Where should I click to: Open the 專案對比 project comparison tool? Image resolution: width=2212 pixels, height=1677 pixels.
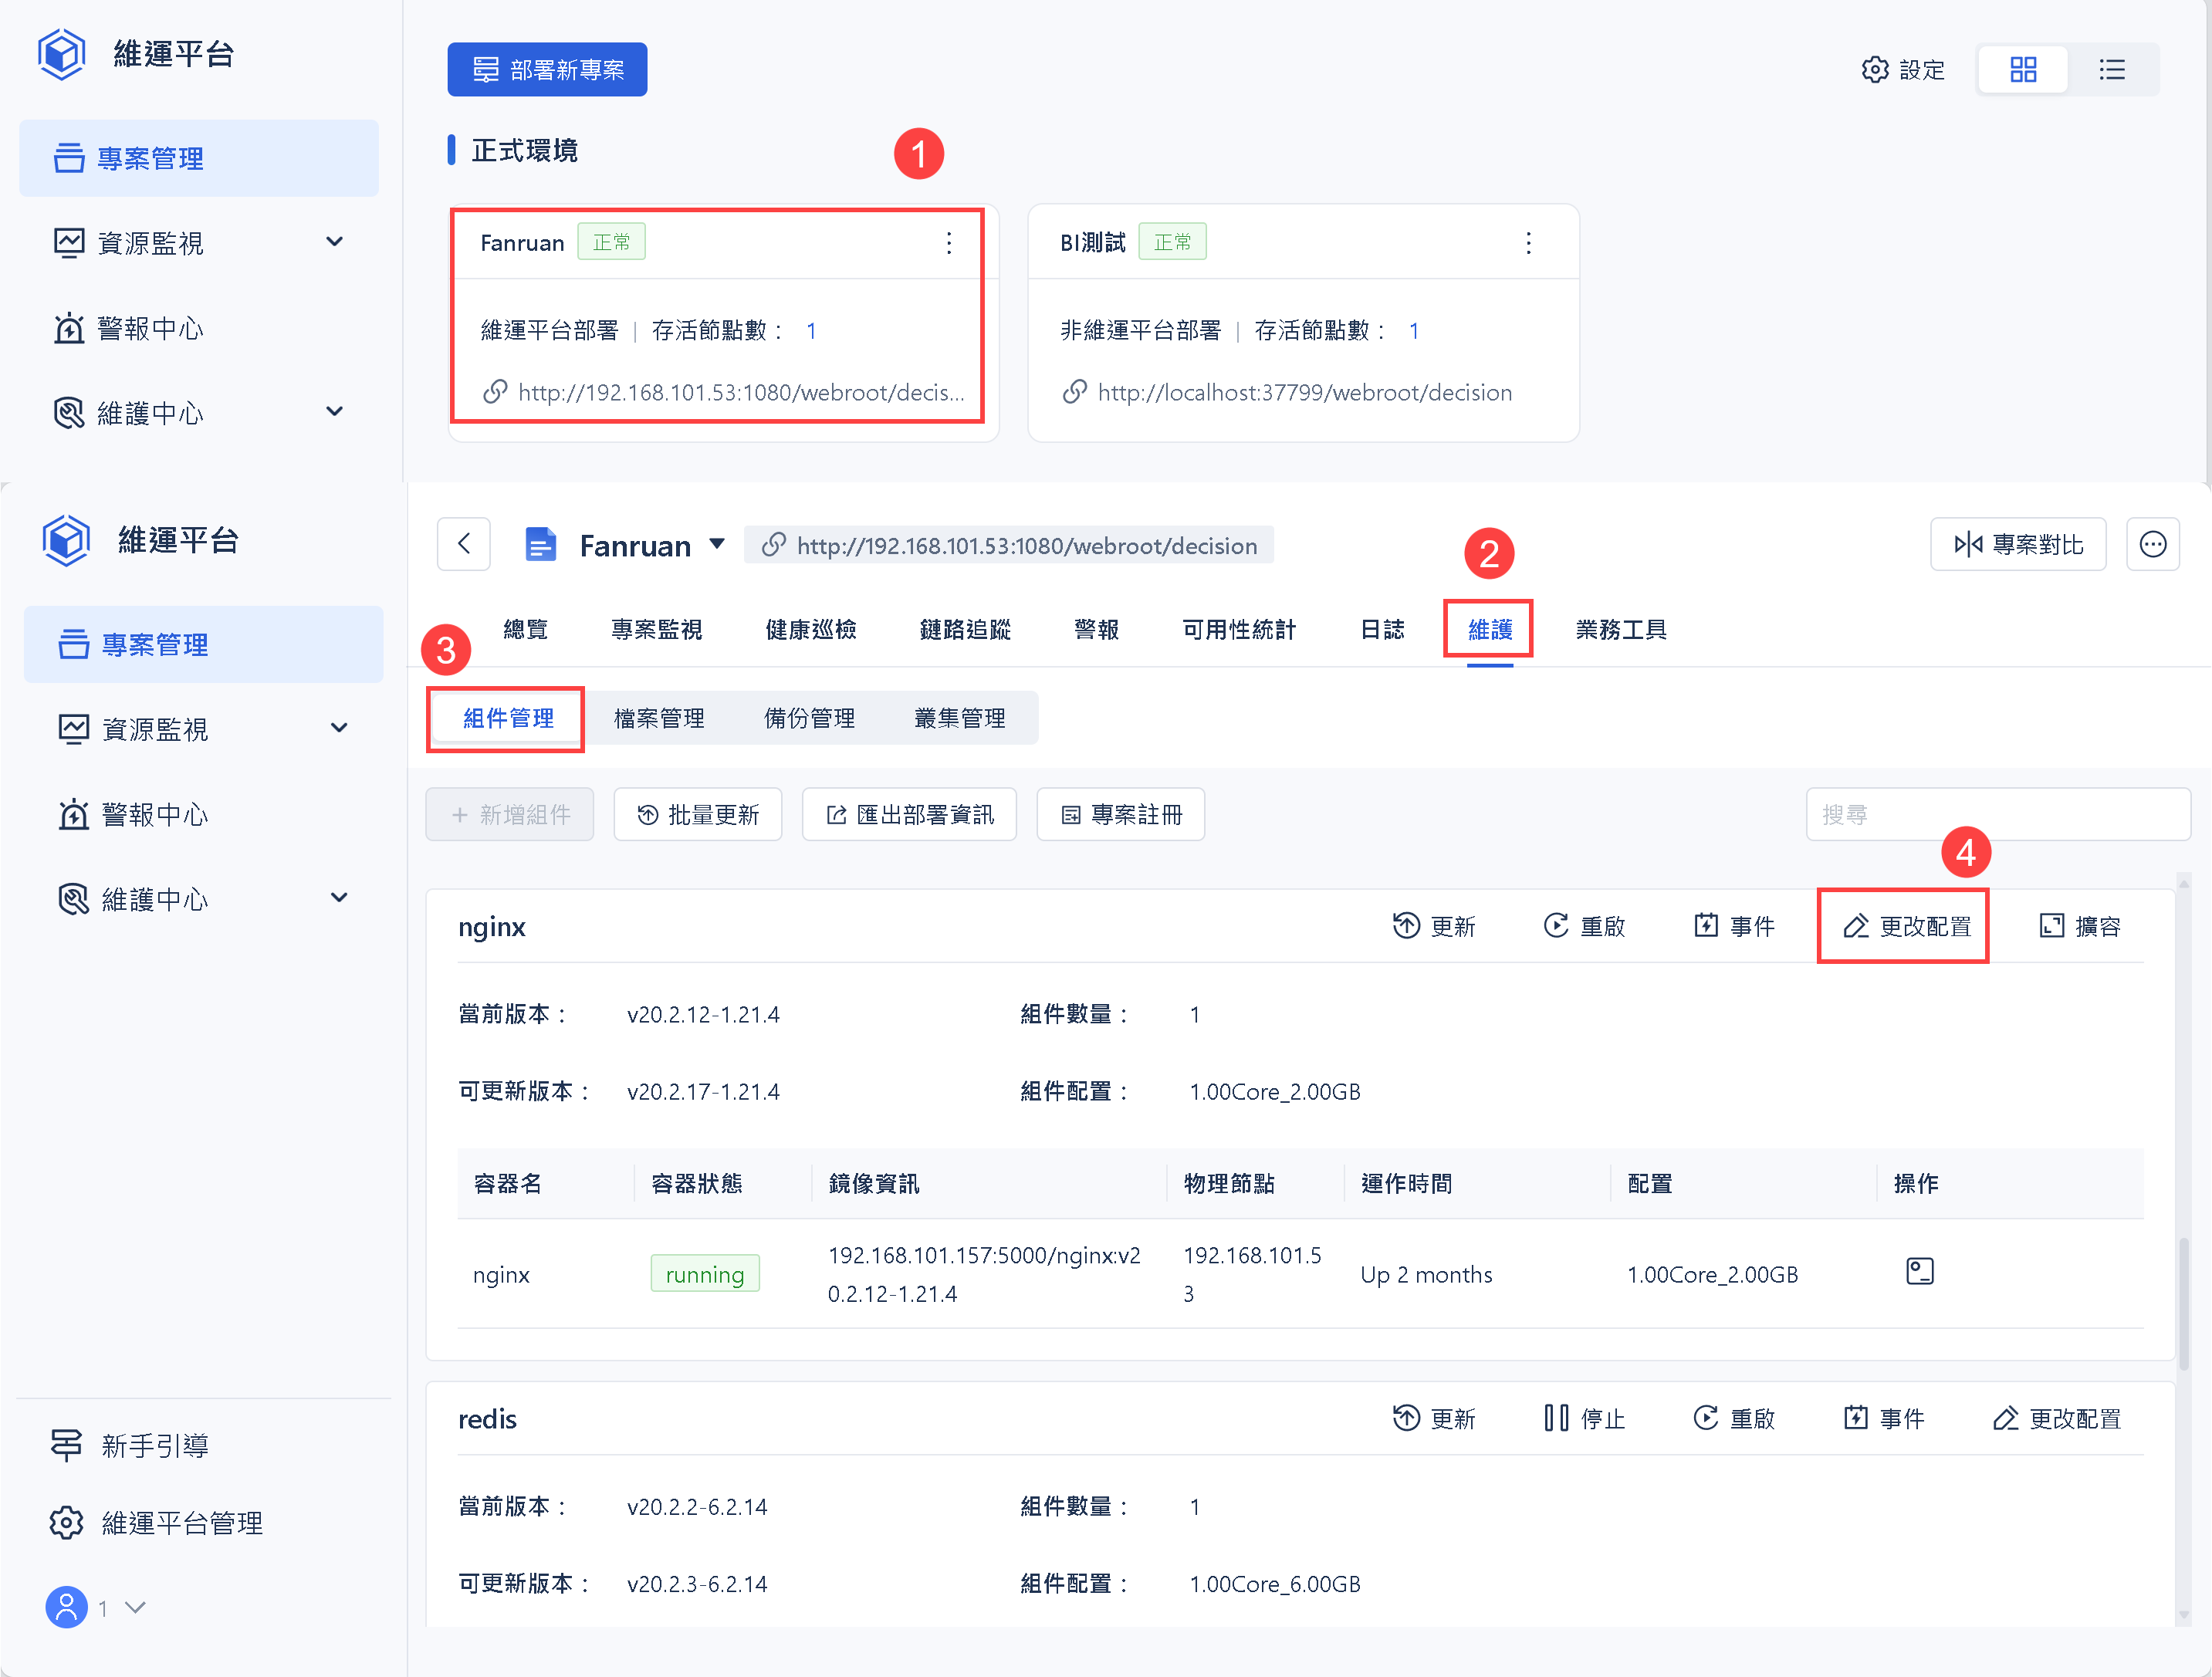tap(2018, 544)
